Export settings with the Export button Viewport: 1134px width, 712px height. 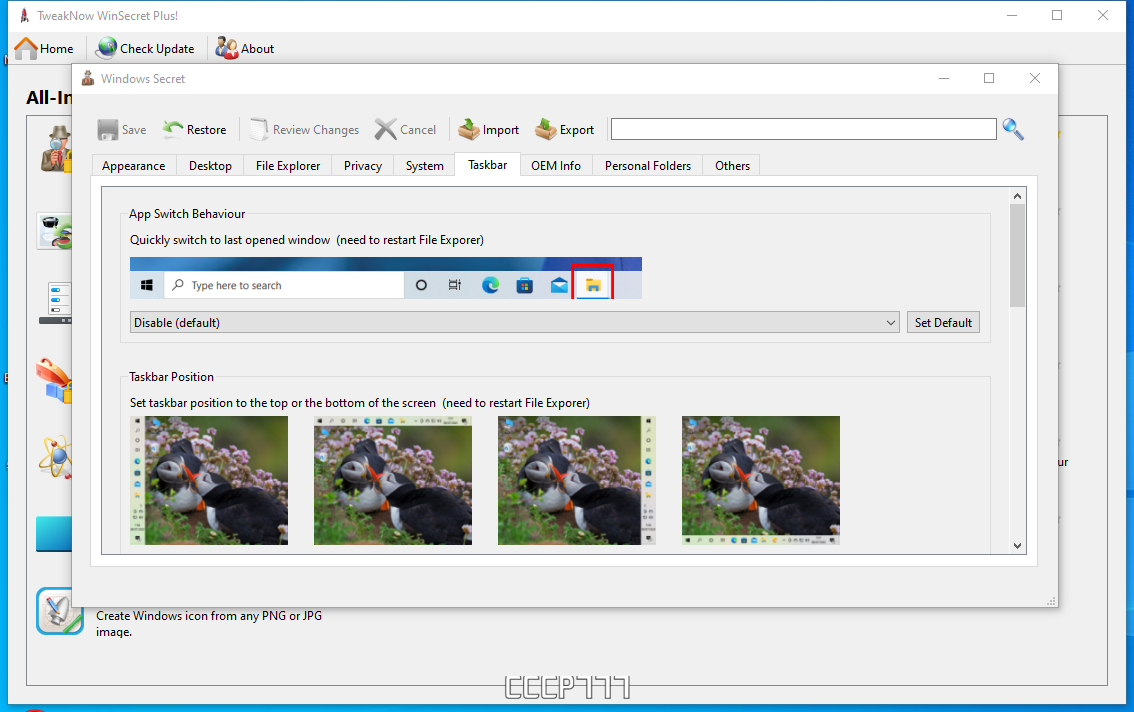(x=564, y=130)
